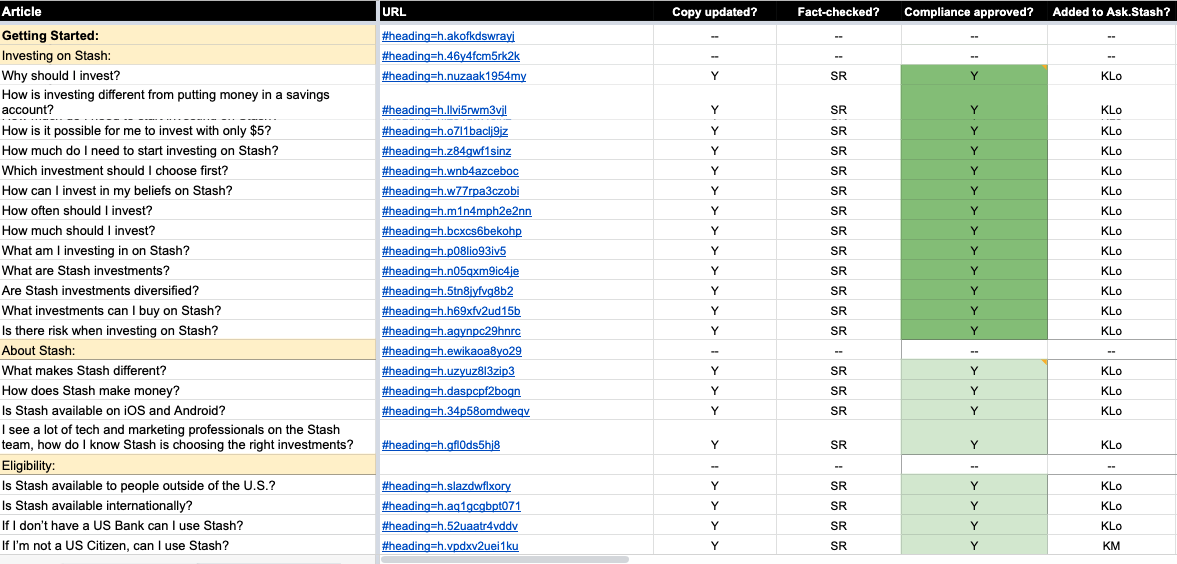The height and width of the screenshot is (564, 1177).
Task: Select the dark green compliance cell for "Why should I invest?"
Action: click(x=974, y=76)
